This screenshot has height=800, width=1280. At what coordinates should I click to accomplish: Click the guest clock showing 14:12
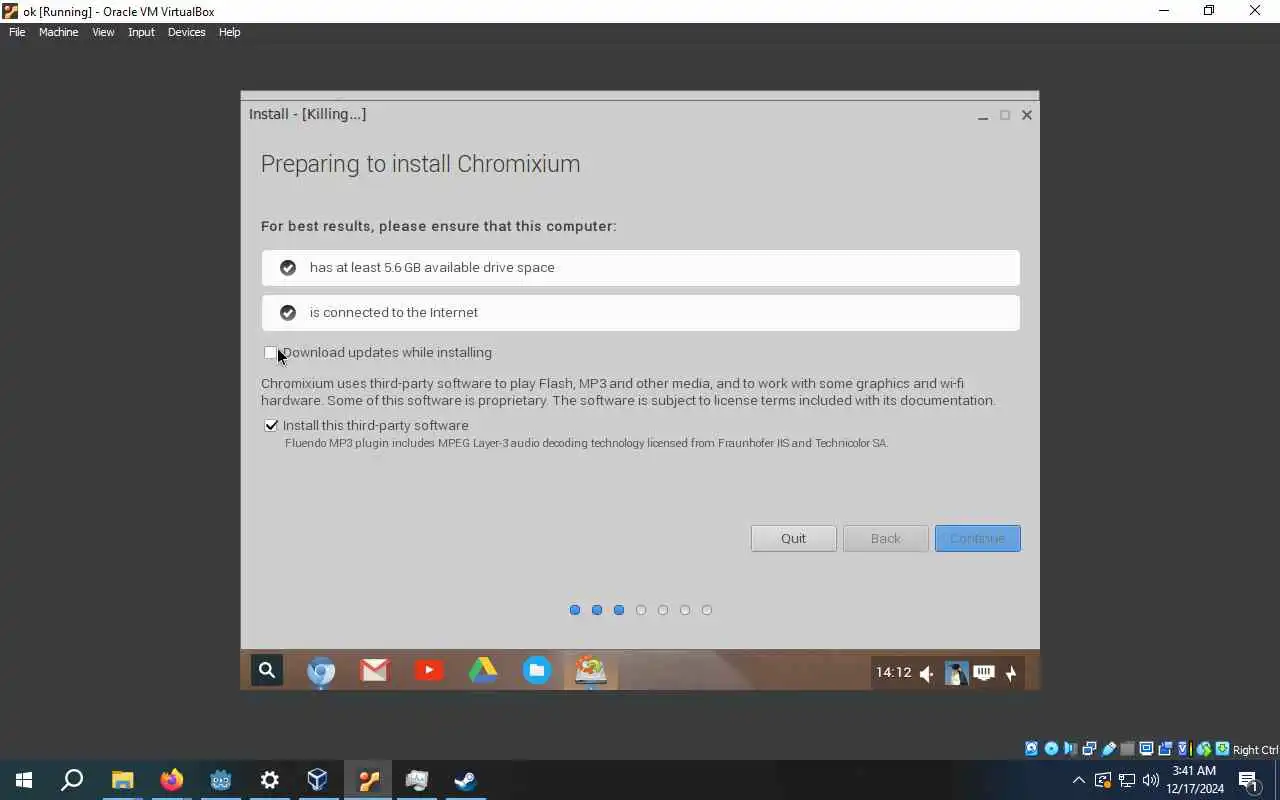coord(893,672)
